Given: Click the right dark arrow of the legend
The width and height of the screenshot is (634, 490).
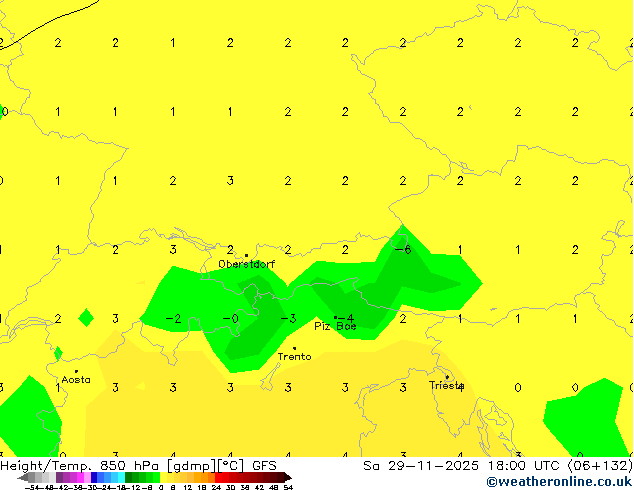Looking at the screenshot, I should point(288,477).
